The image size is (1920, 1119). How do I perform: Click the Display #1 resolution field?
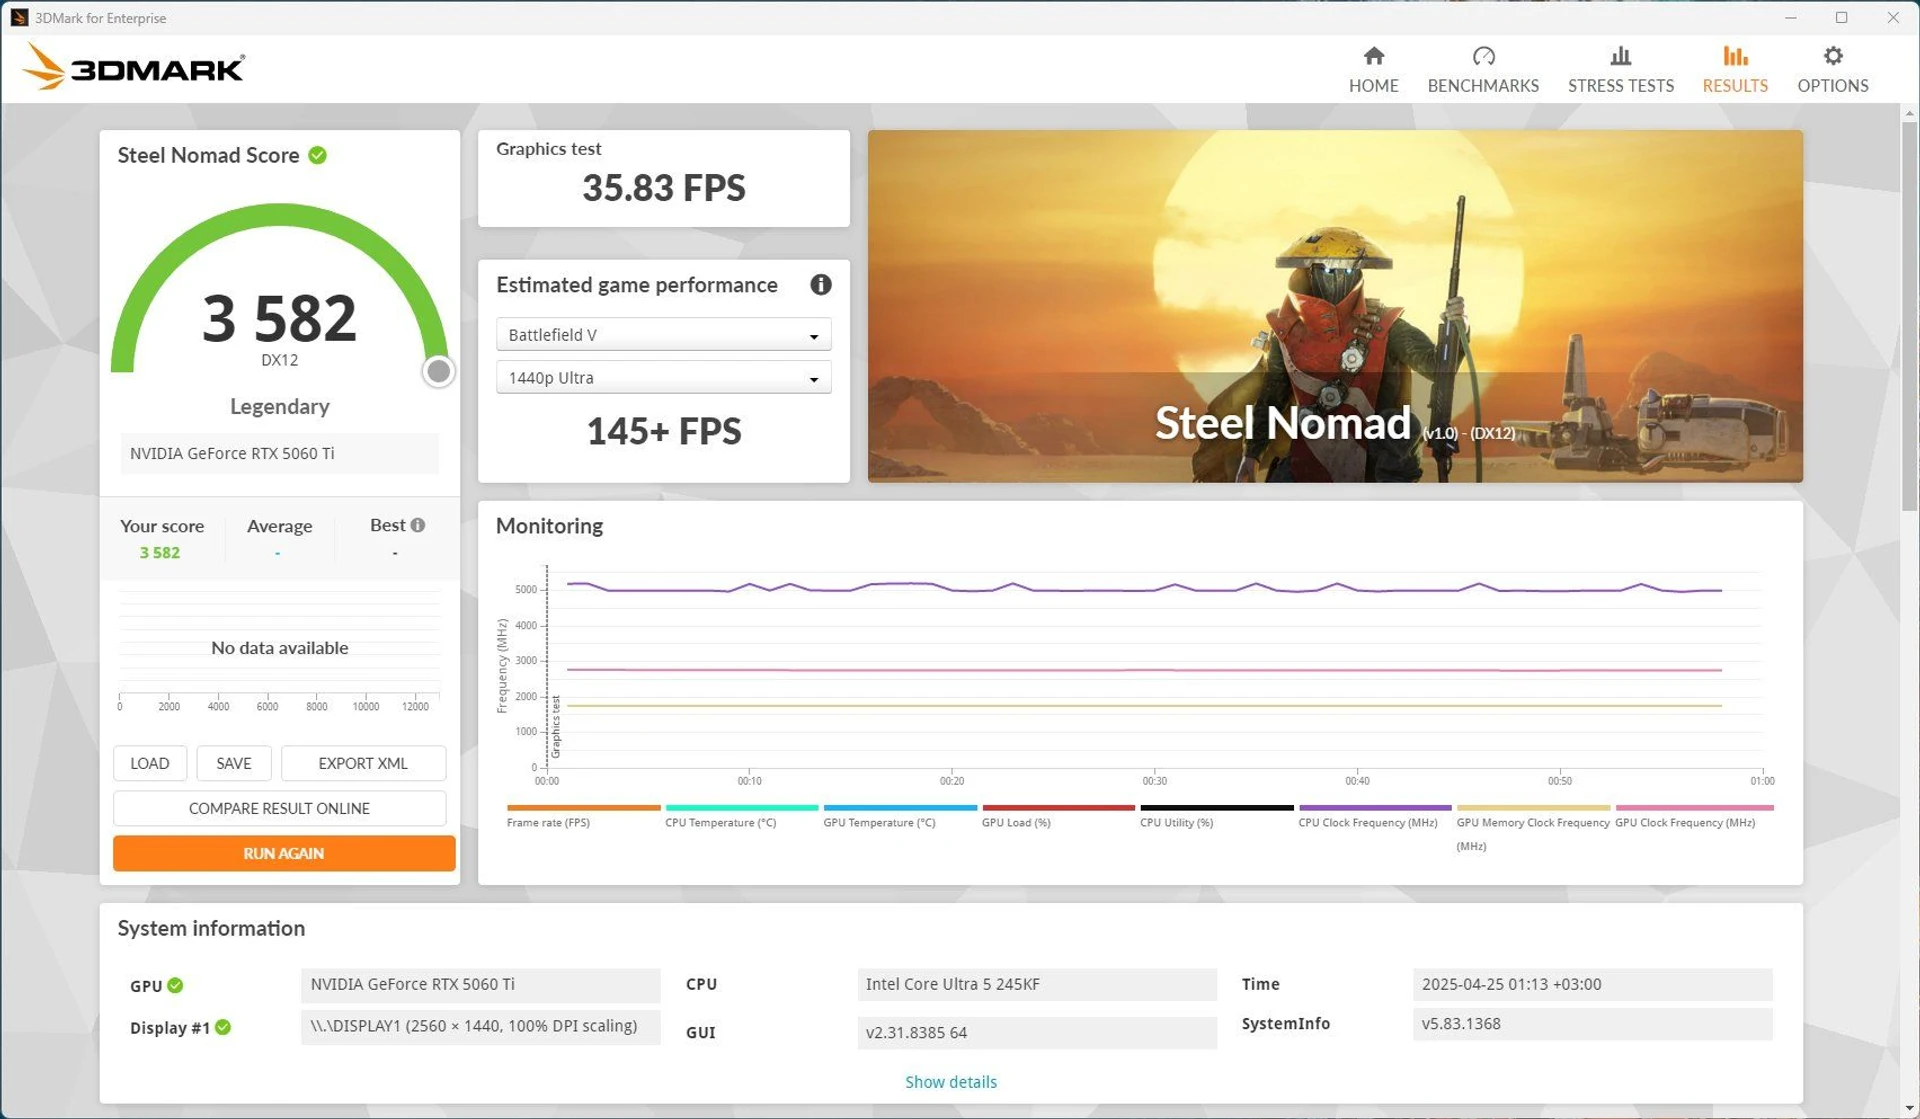coord(480,1026)
